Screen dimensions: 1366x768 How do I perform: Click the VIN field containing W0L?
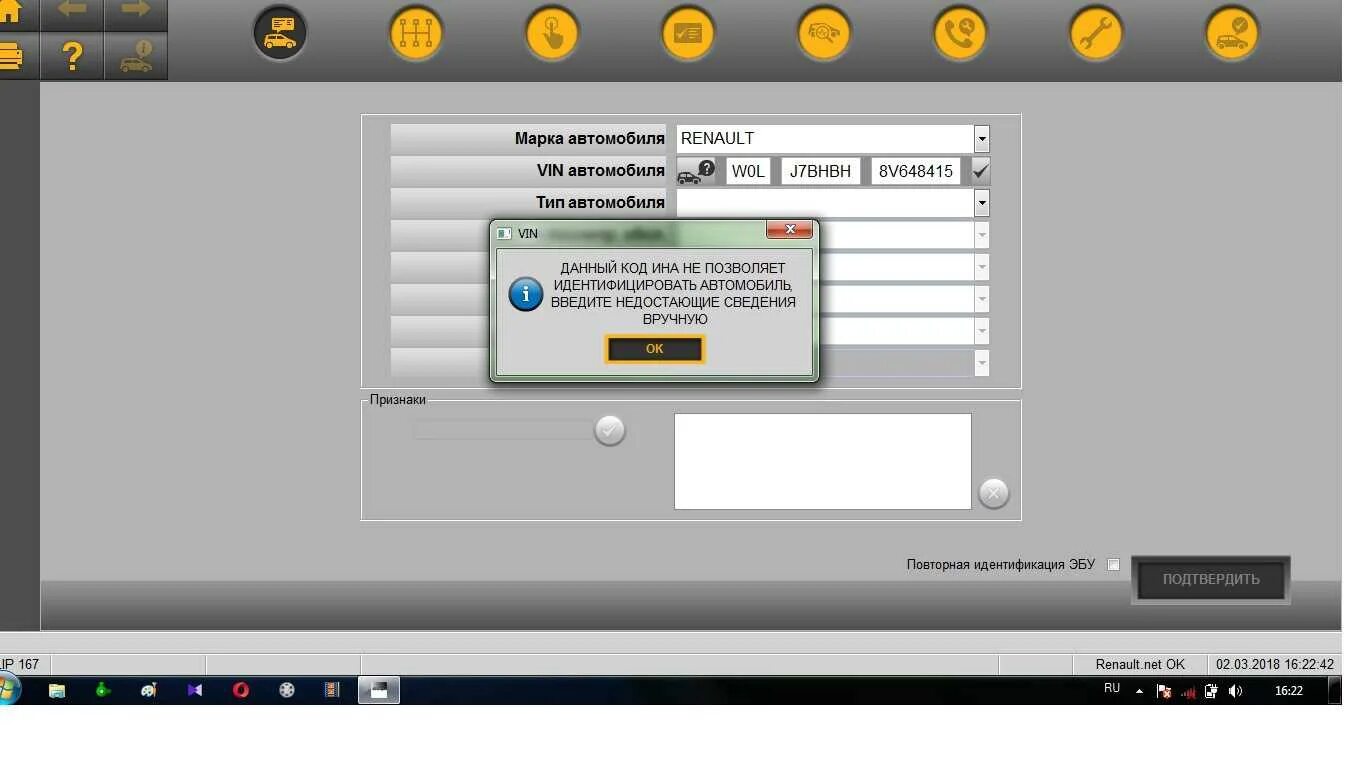tap(748, 171)
